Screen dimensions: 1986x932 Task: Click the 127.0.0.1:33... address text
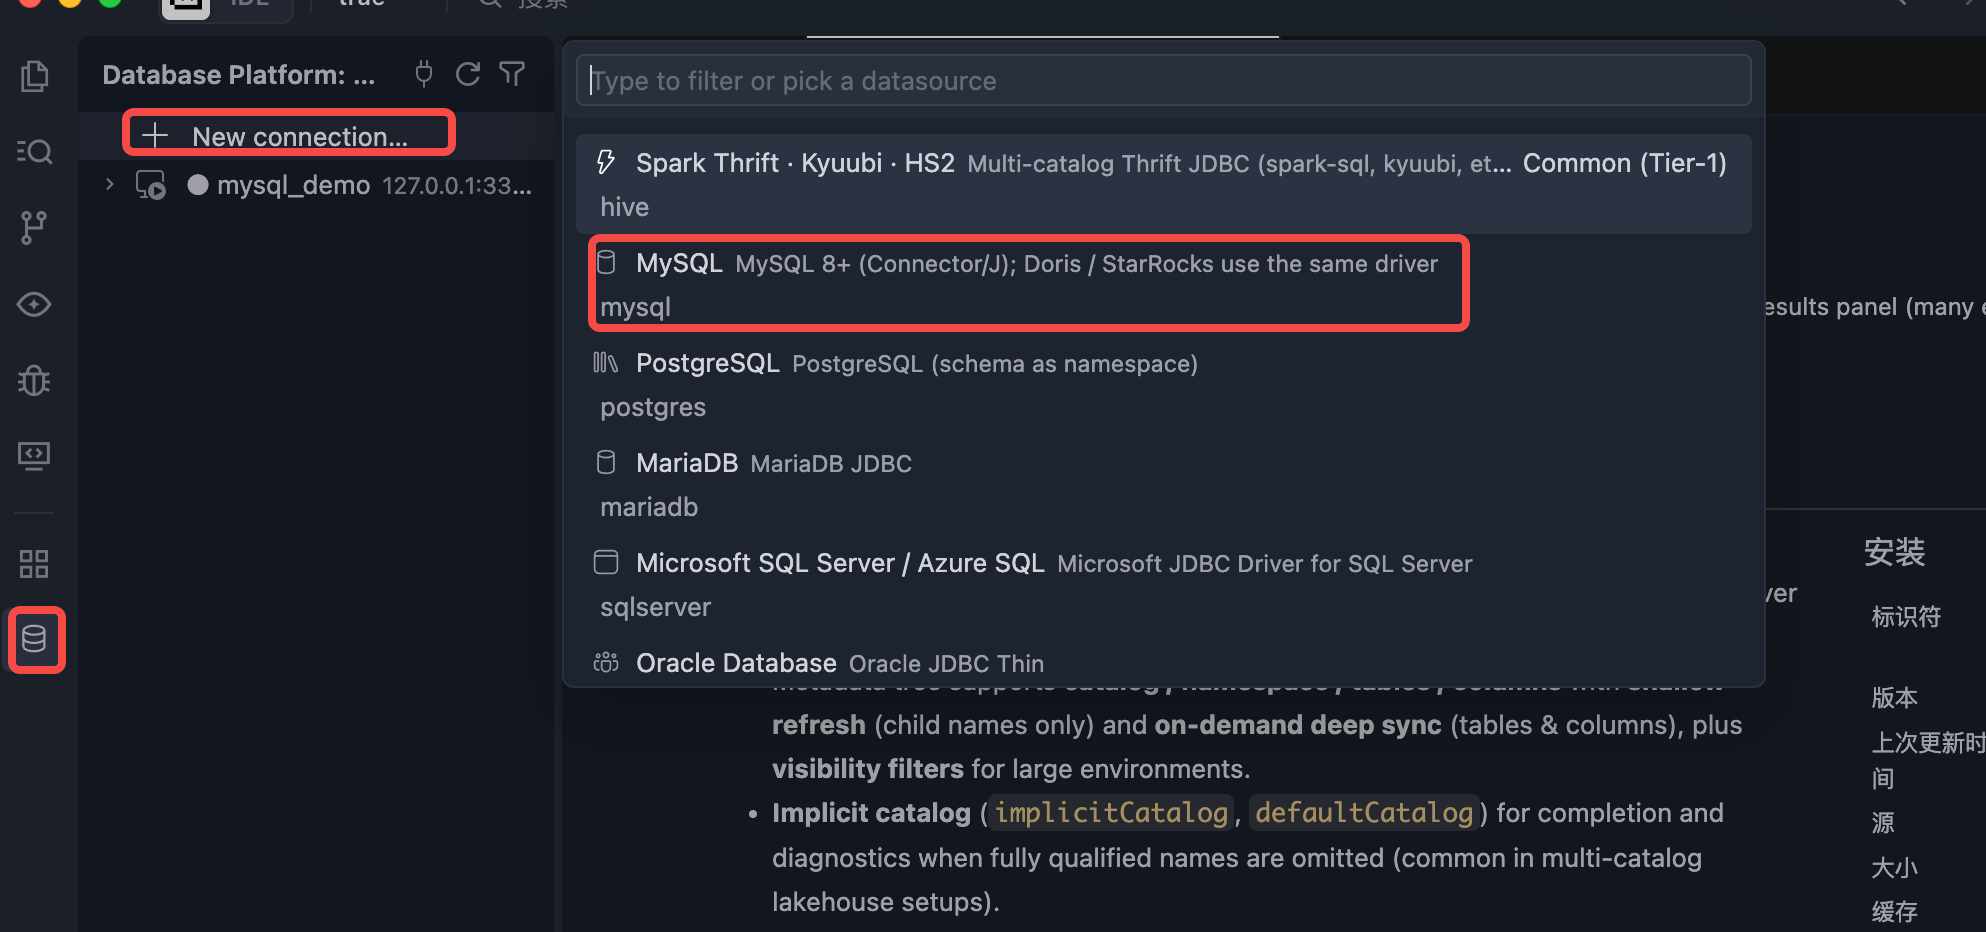tap(457, 186)
